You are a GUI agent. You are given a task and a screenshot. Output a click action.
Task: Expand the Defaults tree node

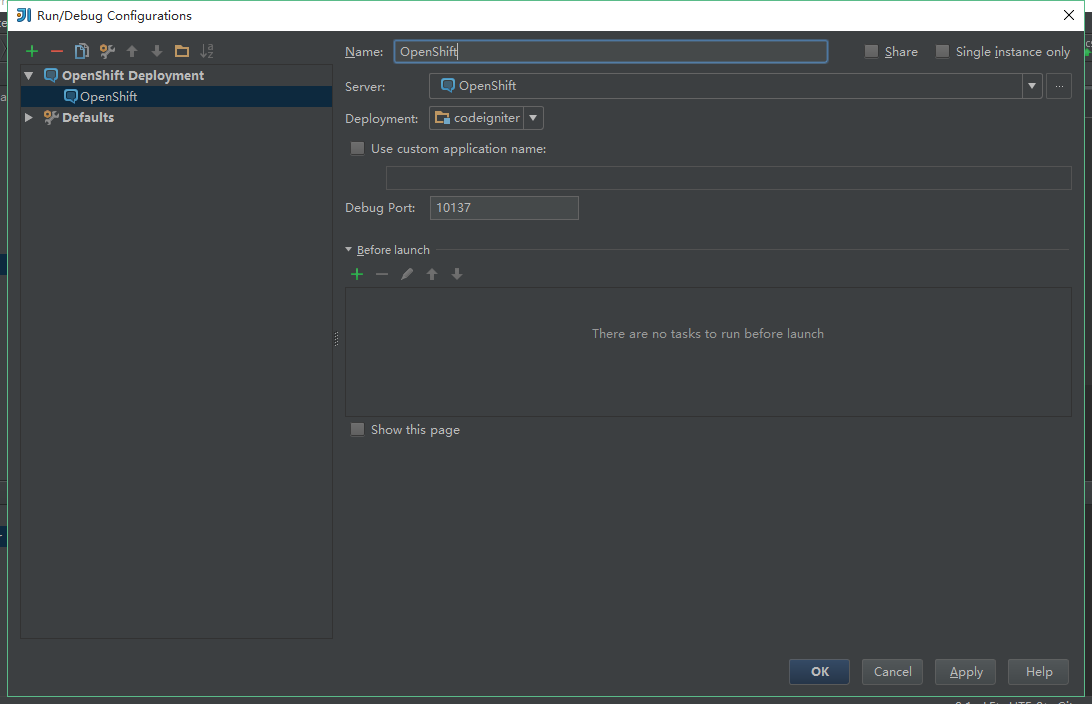click(29, 118)
